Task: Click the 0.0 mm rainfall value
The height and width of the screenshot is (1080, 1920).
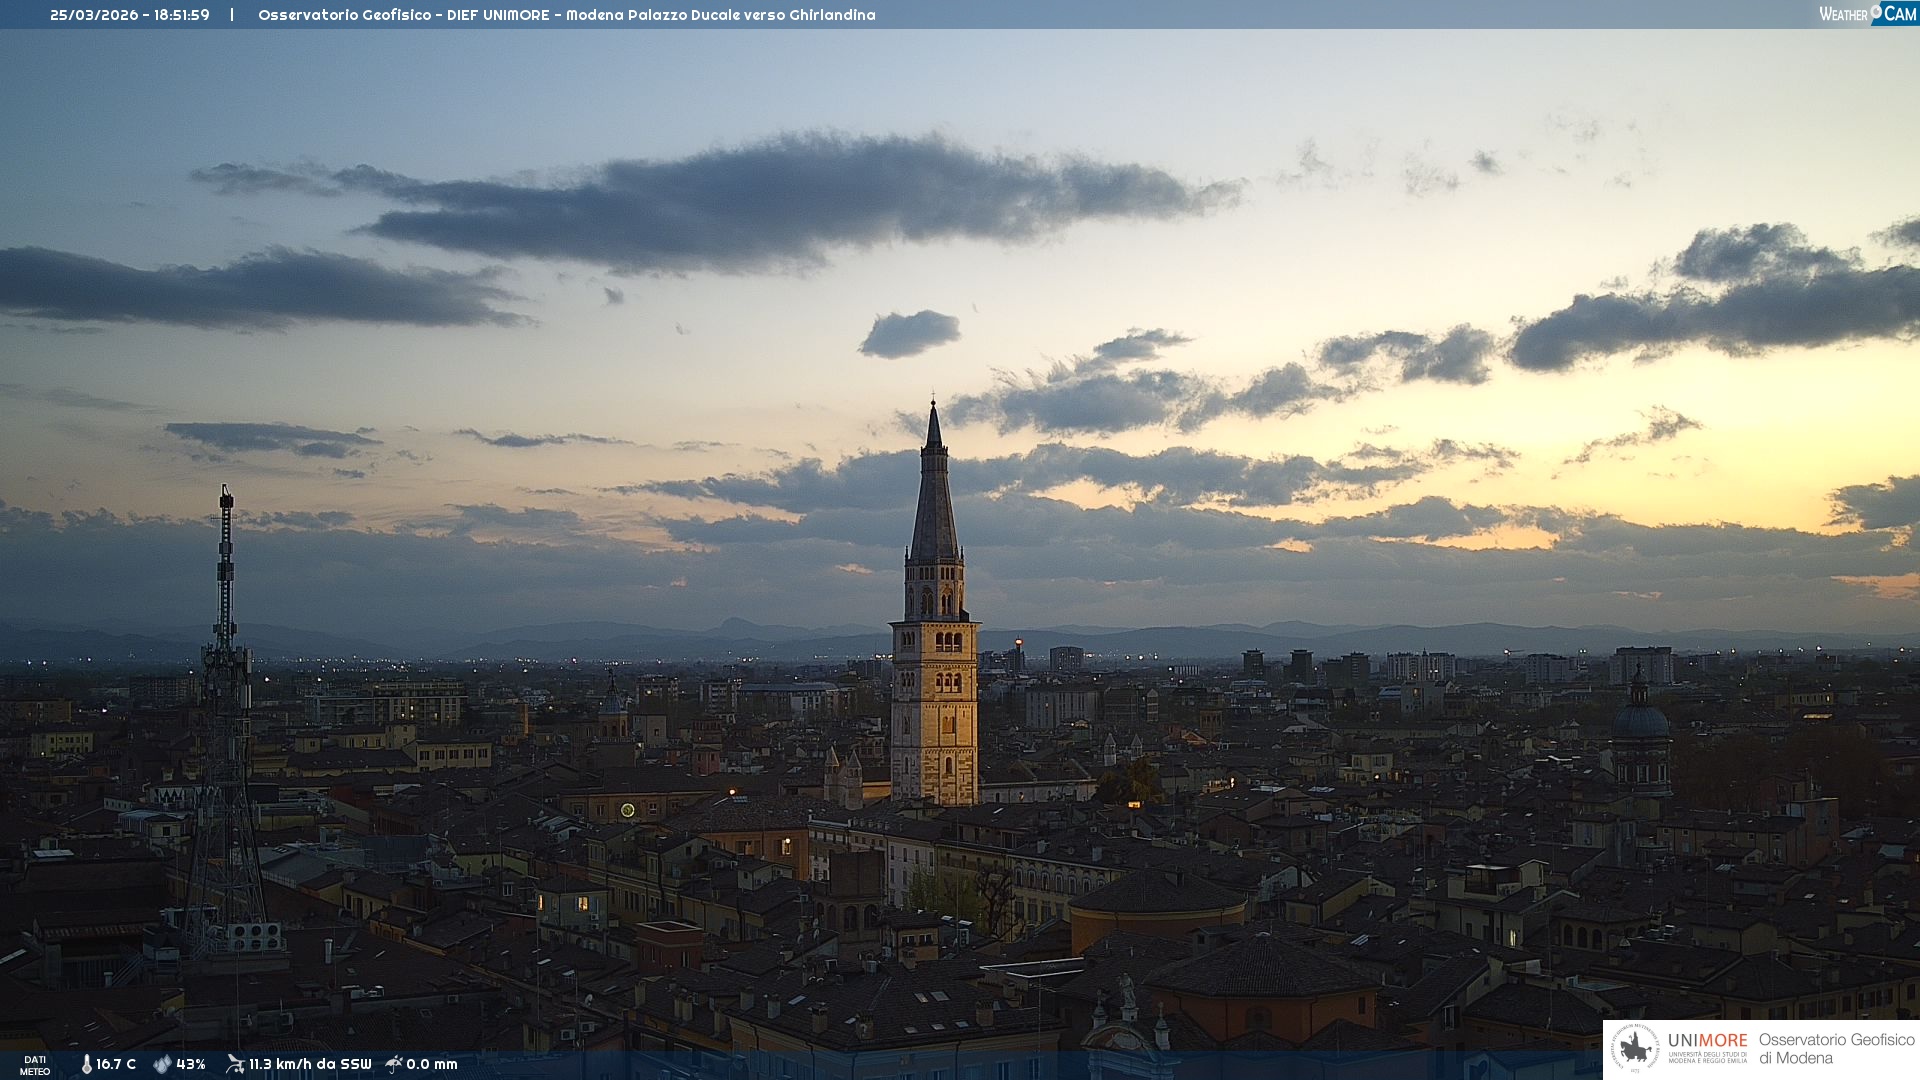Action: pos(432,1064)
